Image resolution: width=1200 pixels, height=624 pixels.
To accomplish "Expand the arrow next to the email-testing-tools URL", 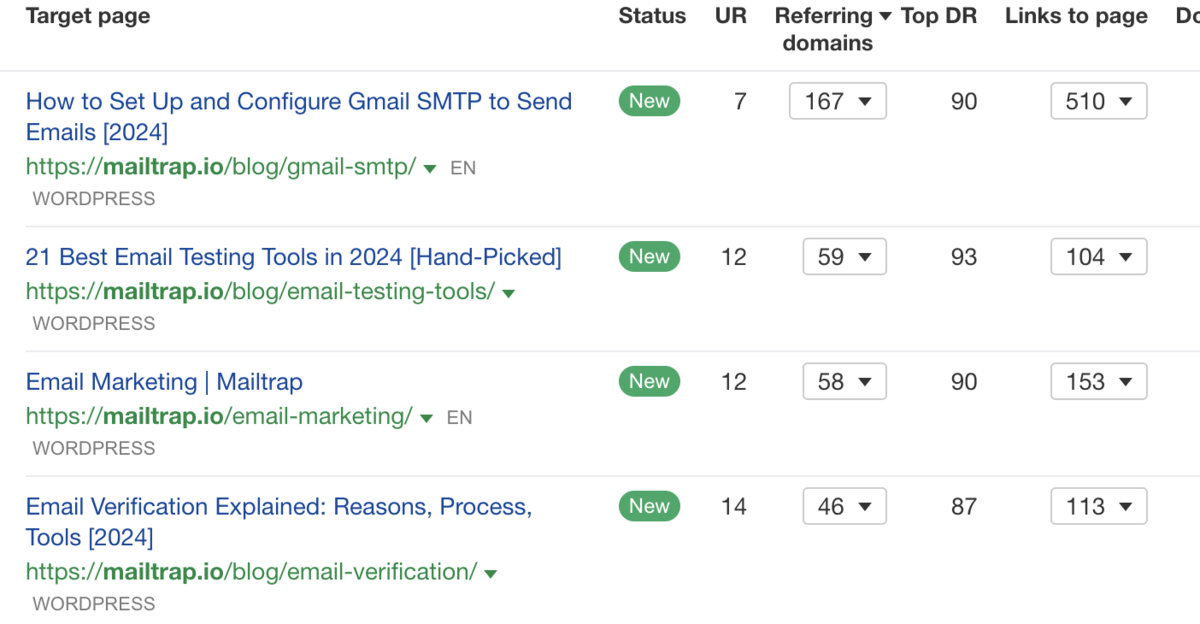I will pos(508,294).
